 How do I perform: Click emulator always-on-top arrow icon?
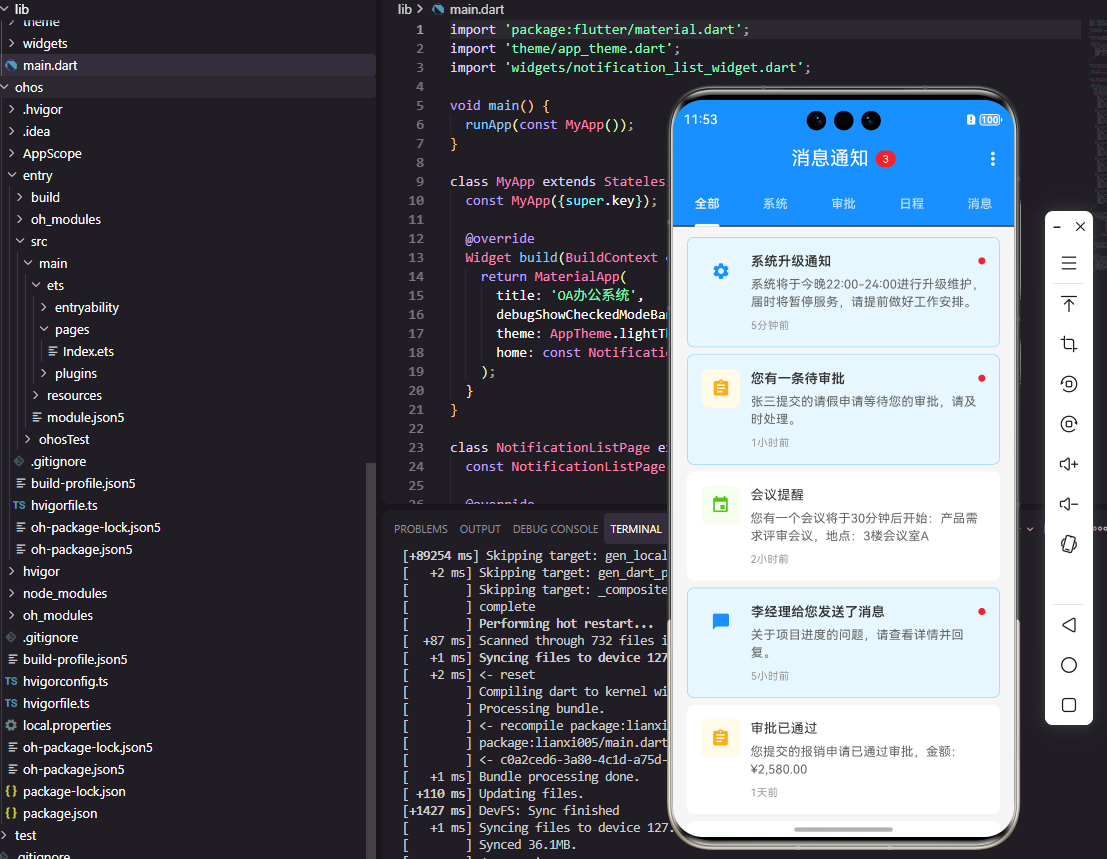pos(1069,304)
